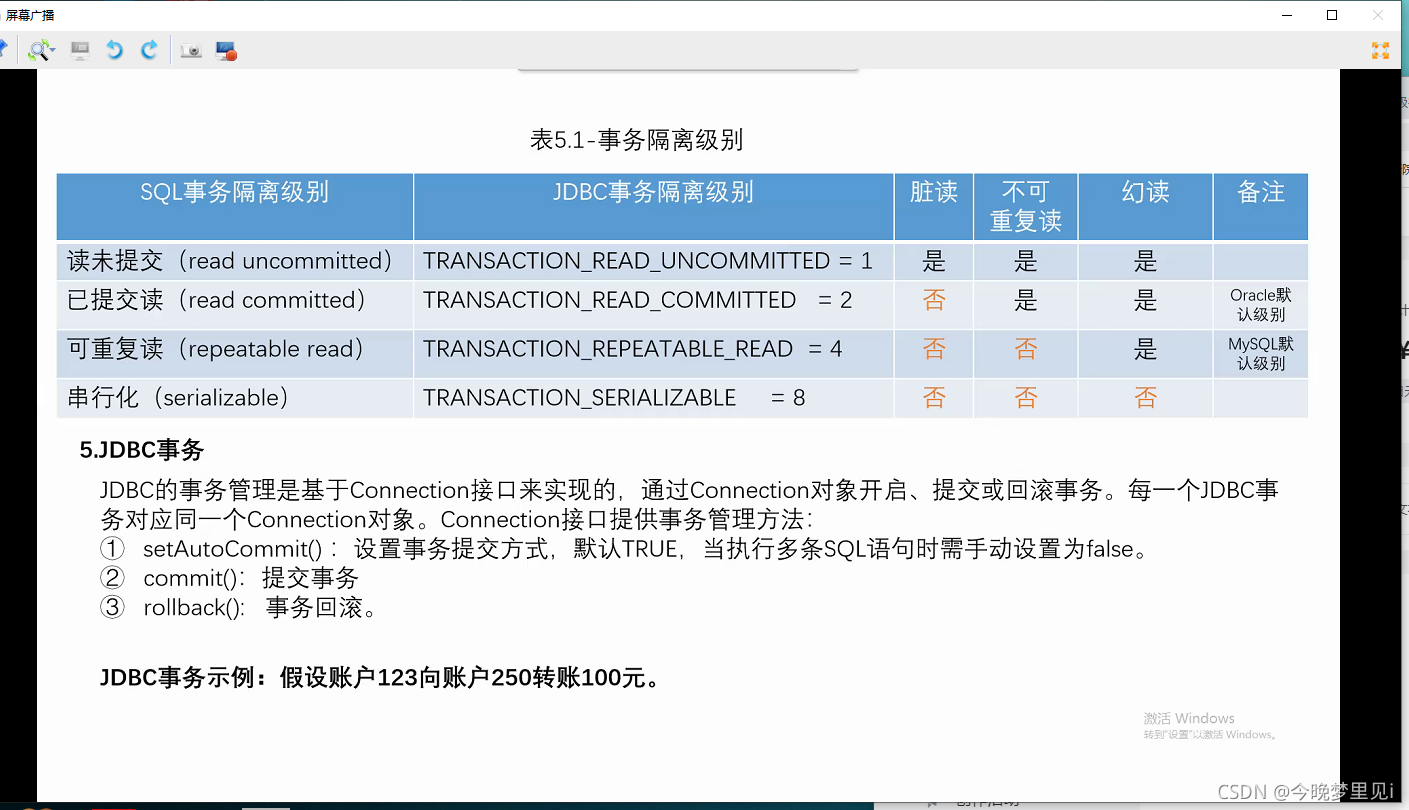Click 是 under 幻读 in repeatable read row
The image size is (1409, 810).
click(x=1146, y=349)
